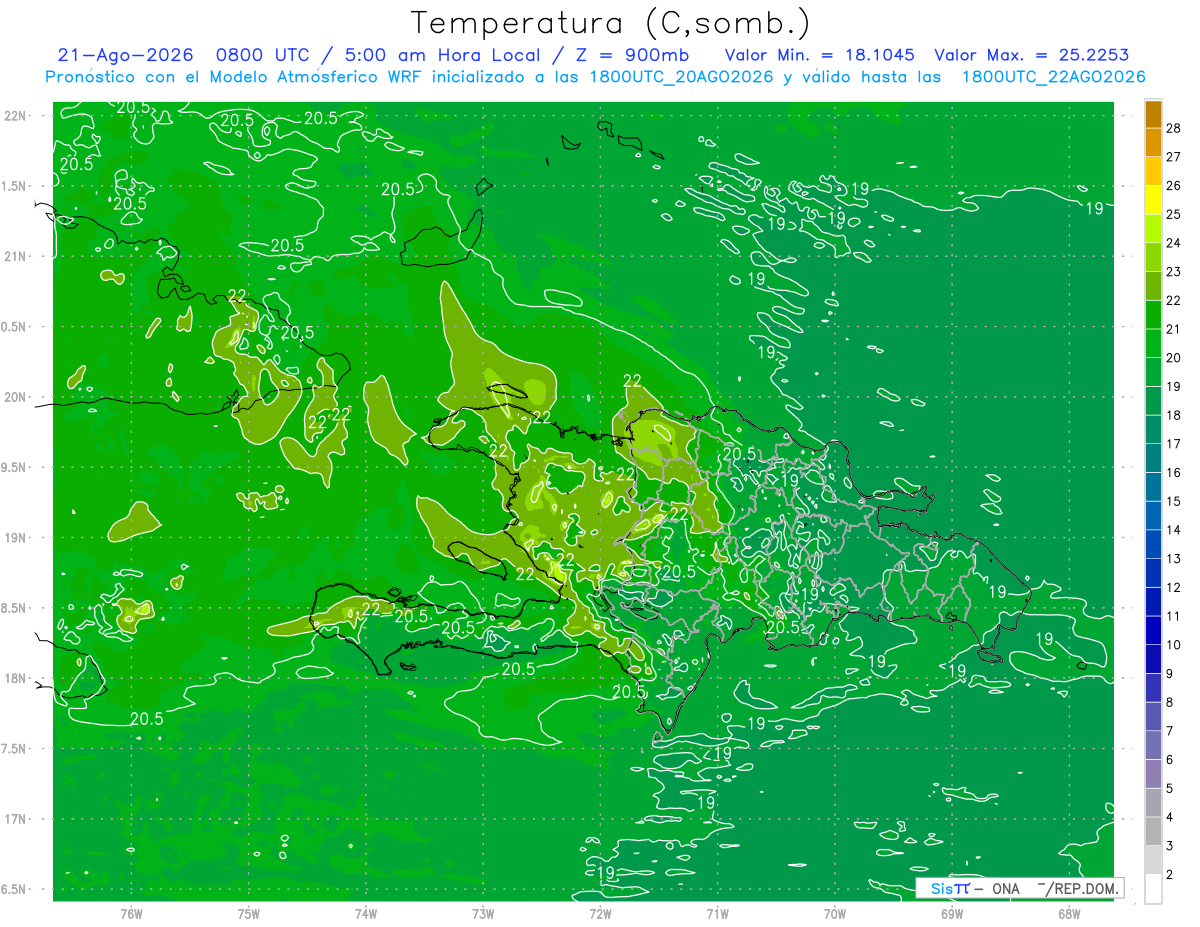Click latitude axis label "20N"
The width and height of the screenshot is (1200, 927).
(16, 397)
